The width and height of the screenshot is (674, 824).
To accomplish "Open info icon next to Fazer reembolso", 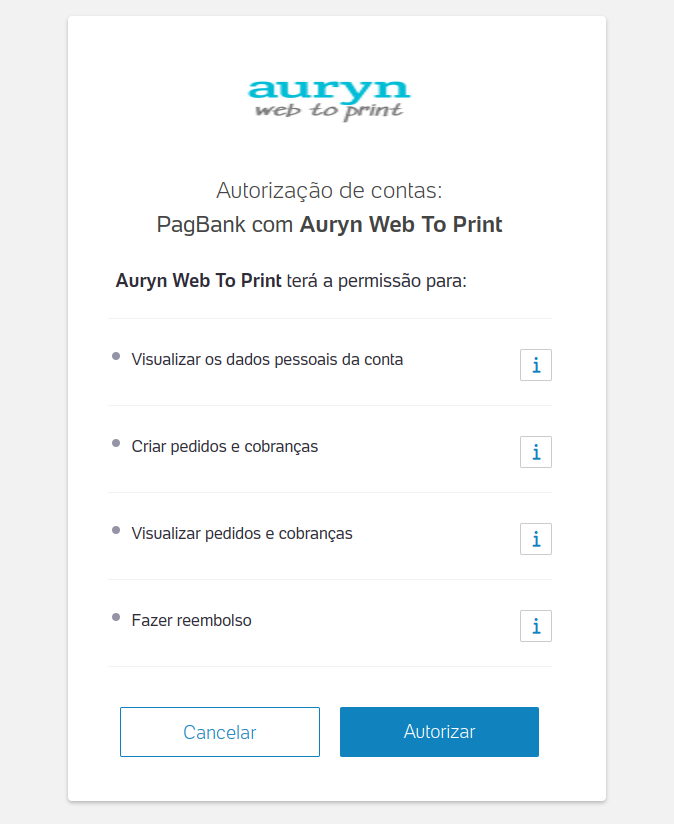I will pyautogui.click(x=535, y=626).
